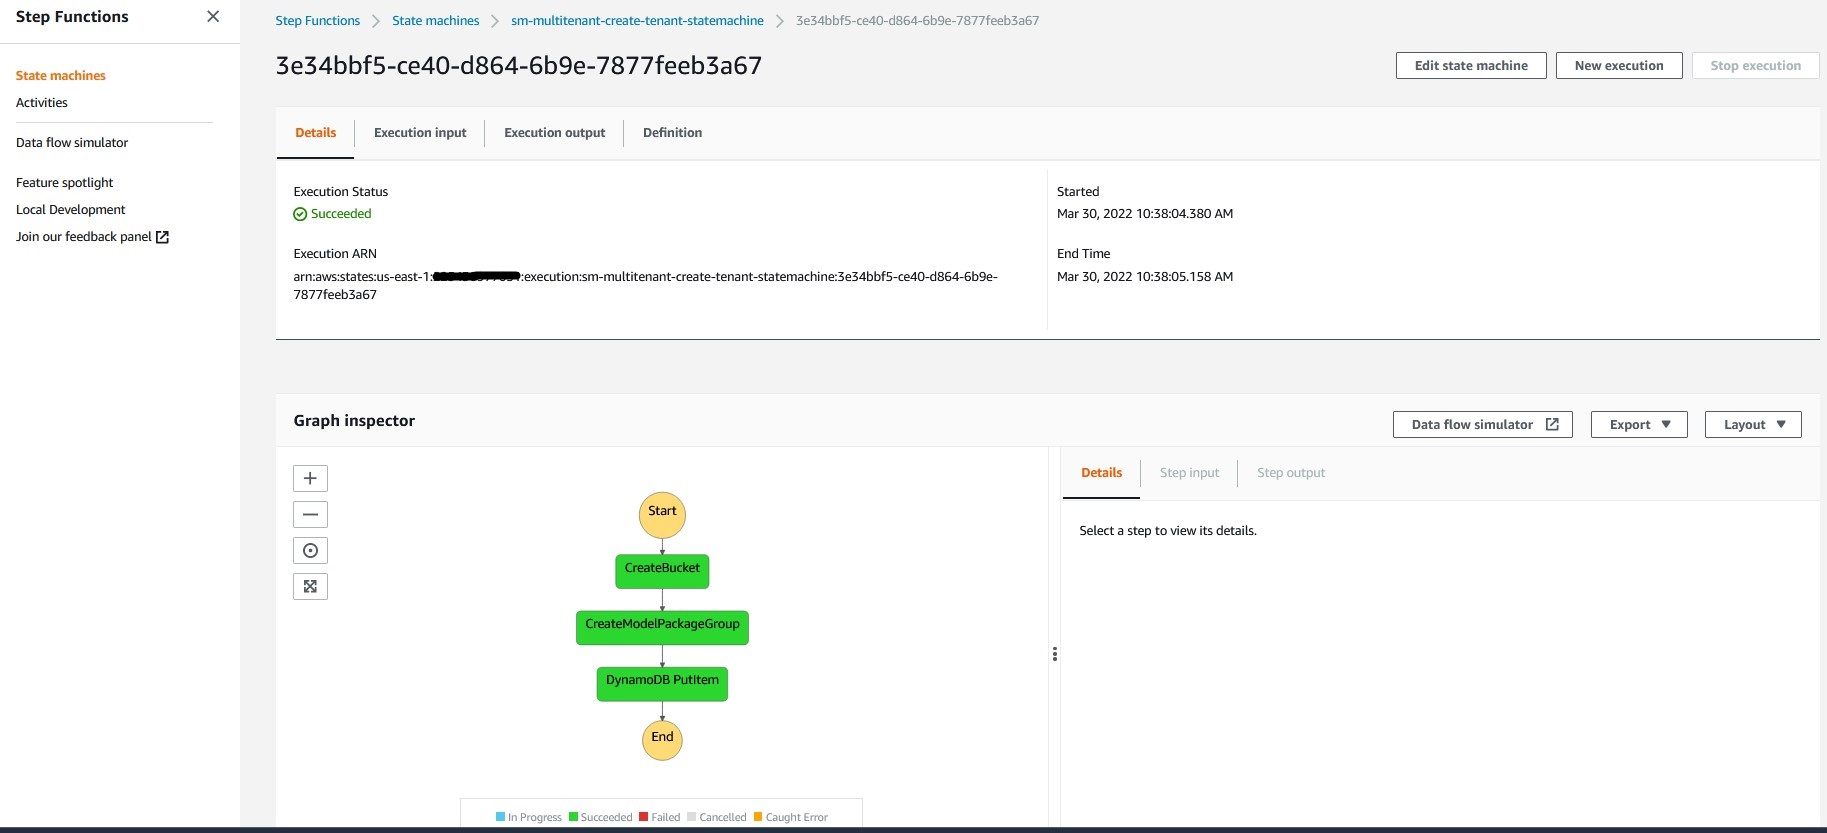This screenshot has width=1827, height=833.
Task: Center the graph view
Action: [310, 550]
